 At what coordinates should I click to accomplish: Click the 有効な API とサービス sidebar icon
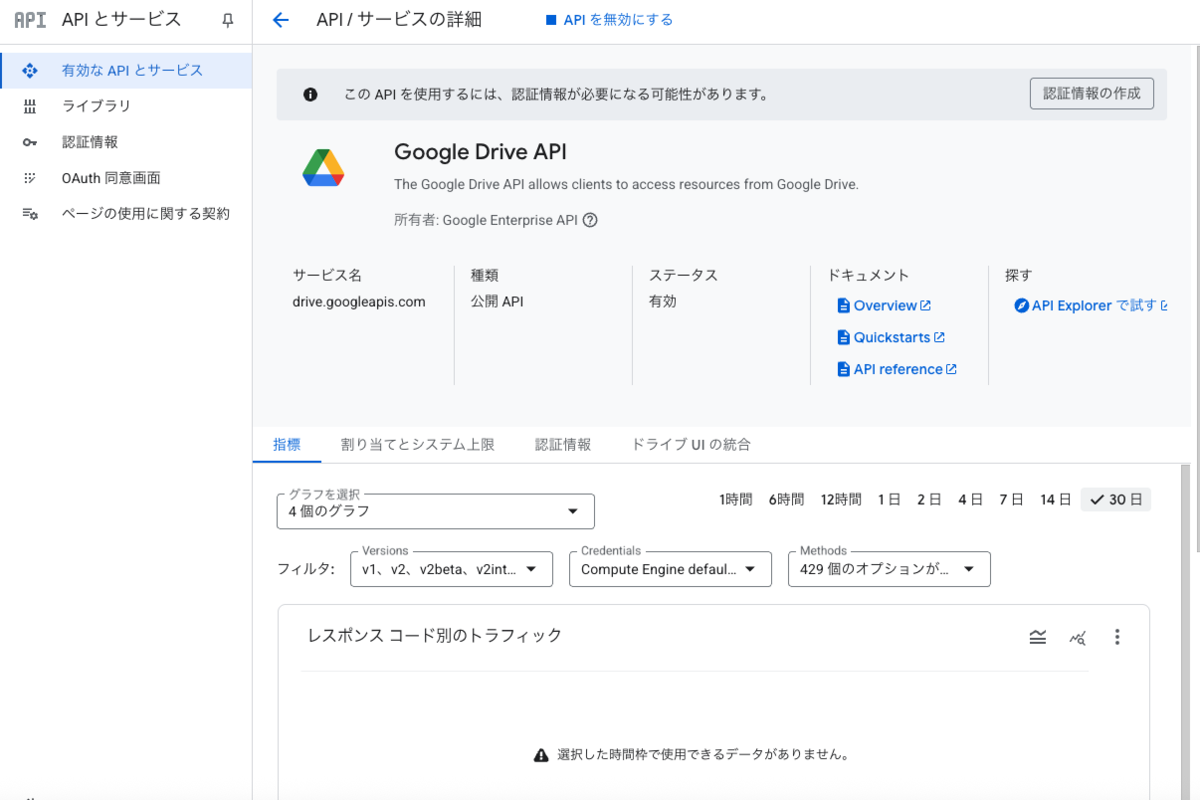point(30,70)
